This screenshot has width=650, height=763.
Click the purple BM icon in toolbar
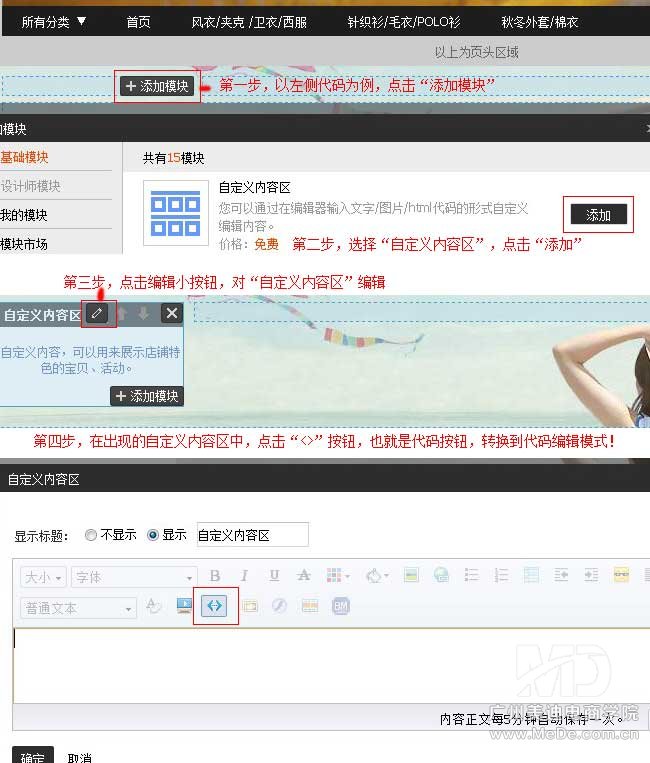point(341,606)
